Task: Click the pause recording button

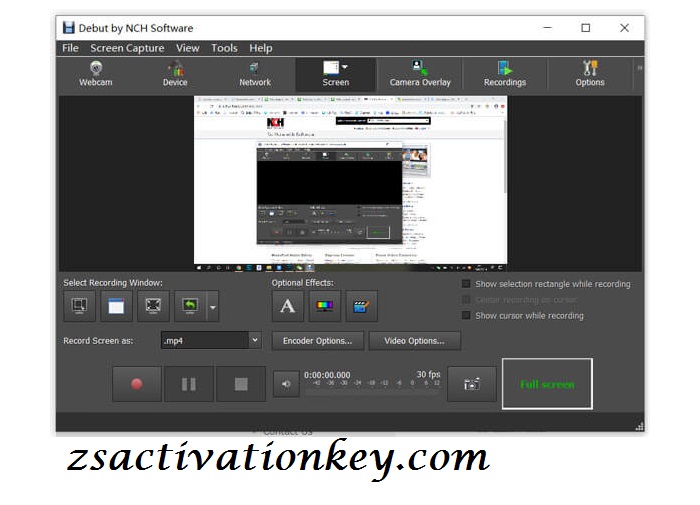Action: pos(189,384)
